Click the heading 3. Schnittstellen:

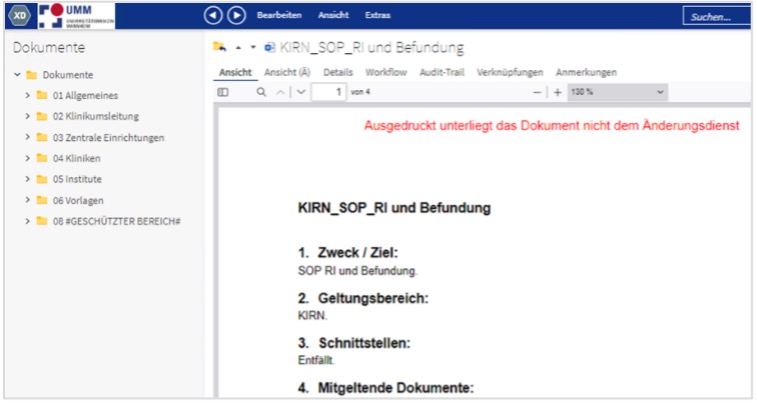[354, 343]
